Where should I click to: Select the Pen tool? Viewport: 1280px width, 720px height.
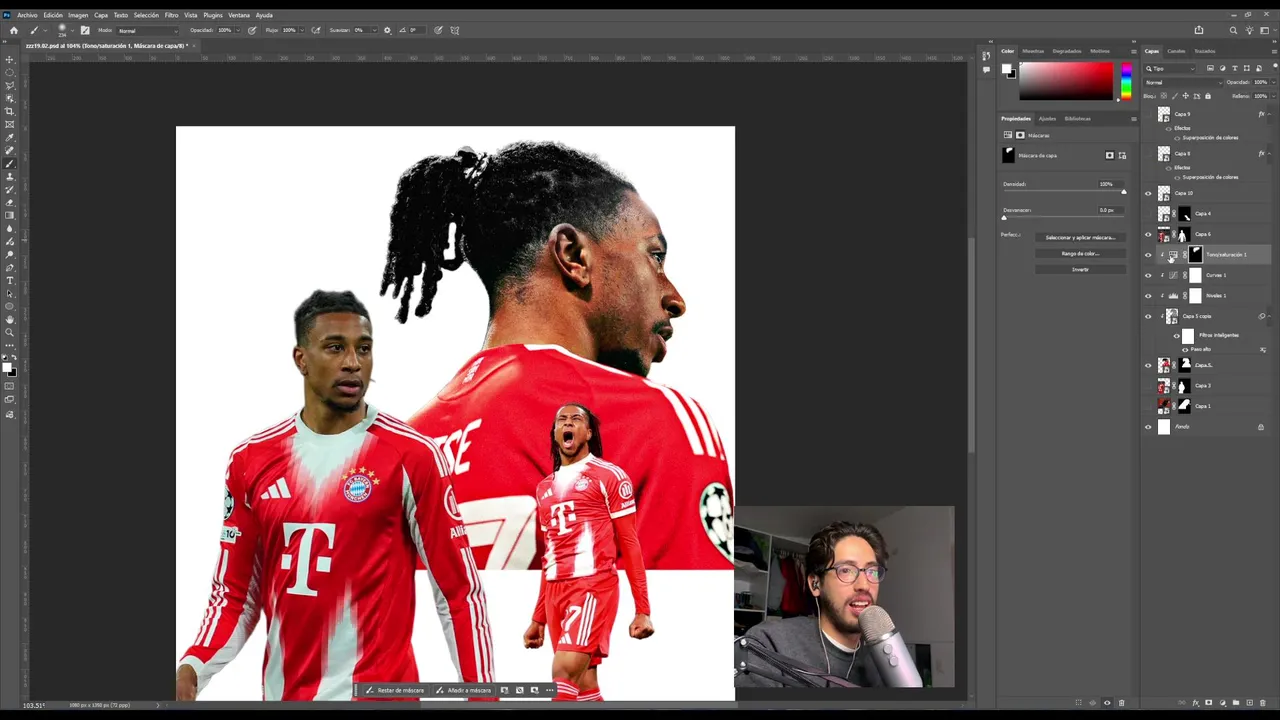click(x=10, y=267)
